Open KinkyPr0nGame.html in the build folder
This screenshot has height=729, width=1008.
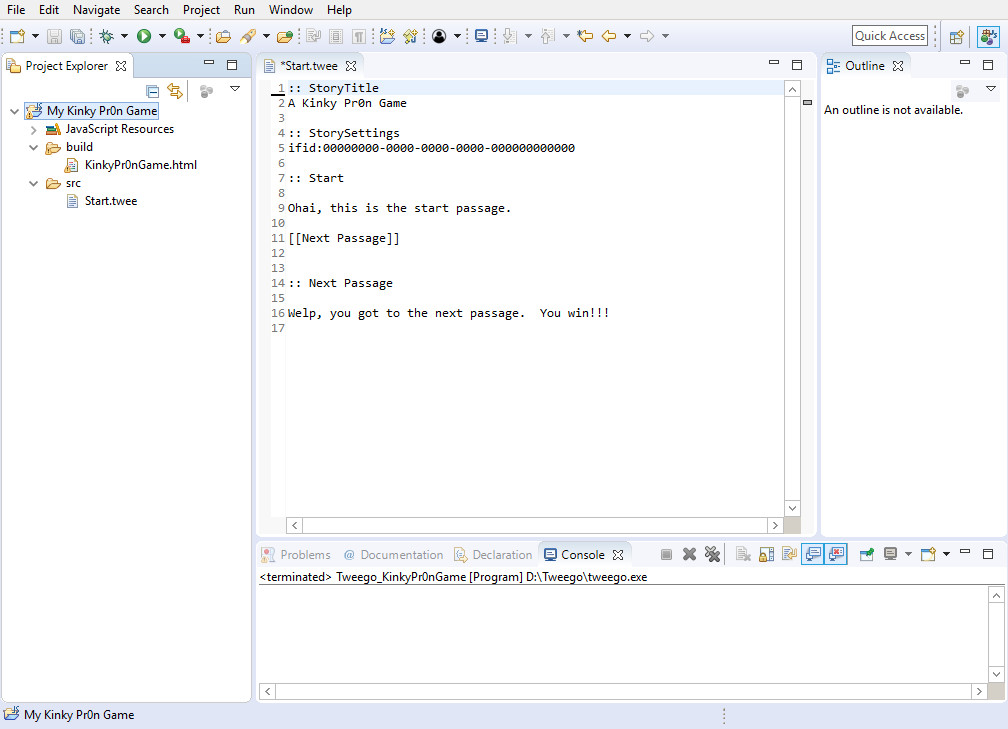coord(140,165)
